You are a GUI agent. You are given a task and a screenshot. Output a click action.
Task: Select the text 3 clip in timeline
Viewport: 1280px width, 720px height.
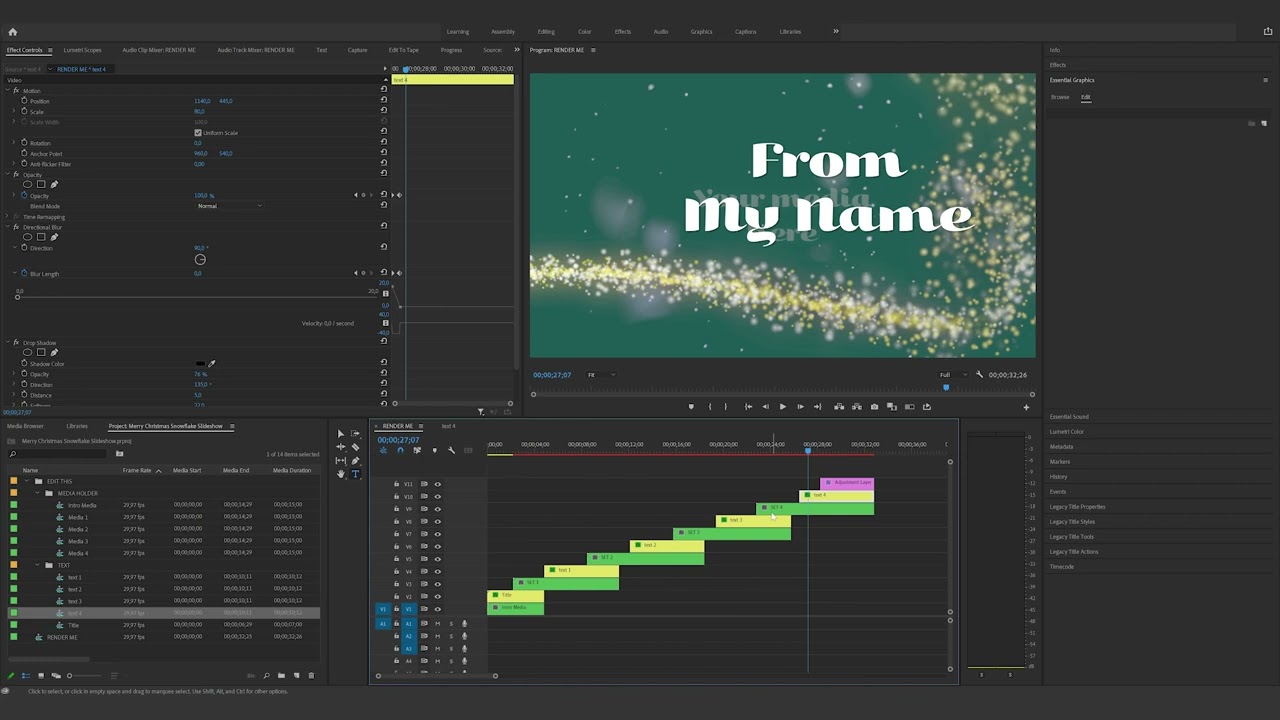[753, 521]
